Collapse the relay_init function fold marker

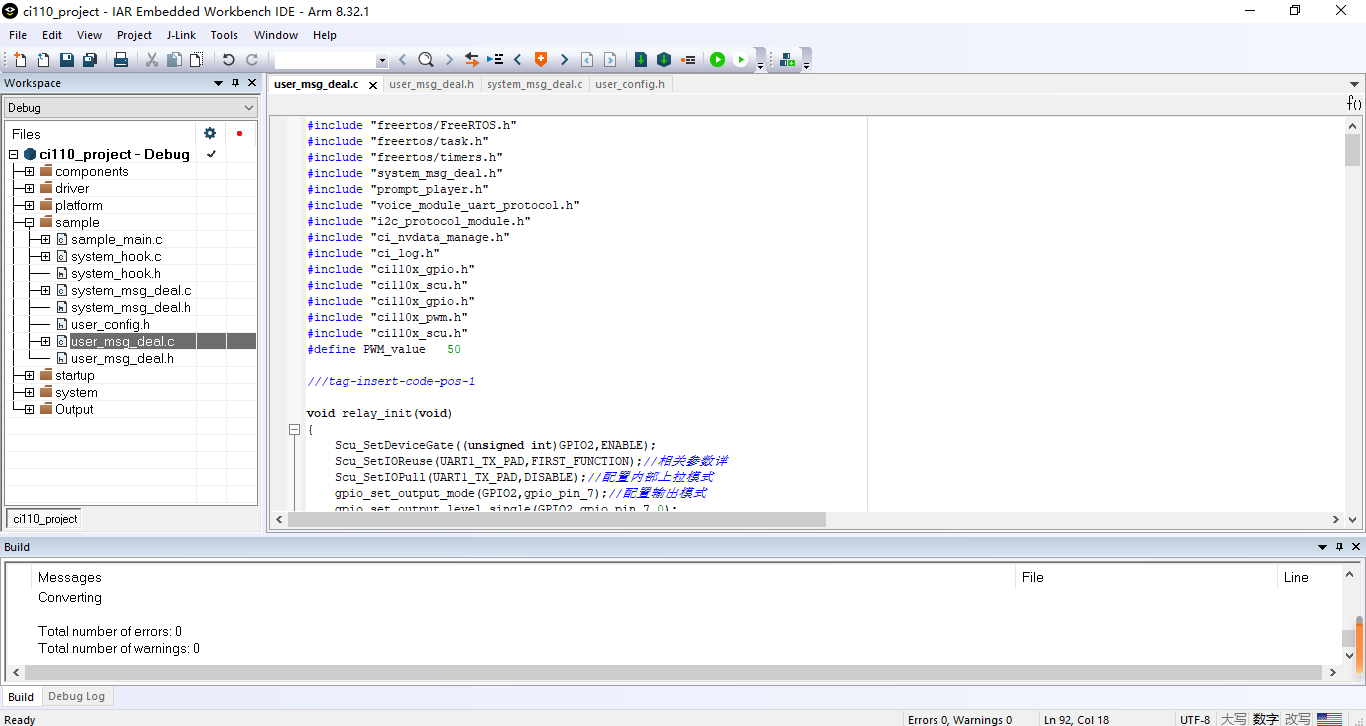tap(294, 430)
